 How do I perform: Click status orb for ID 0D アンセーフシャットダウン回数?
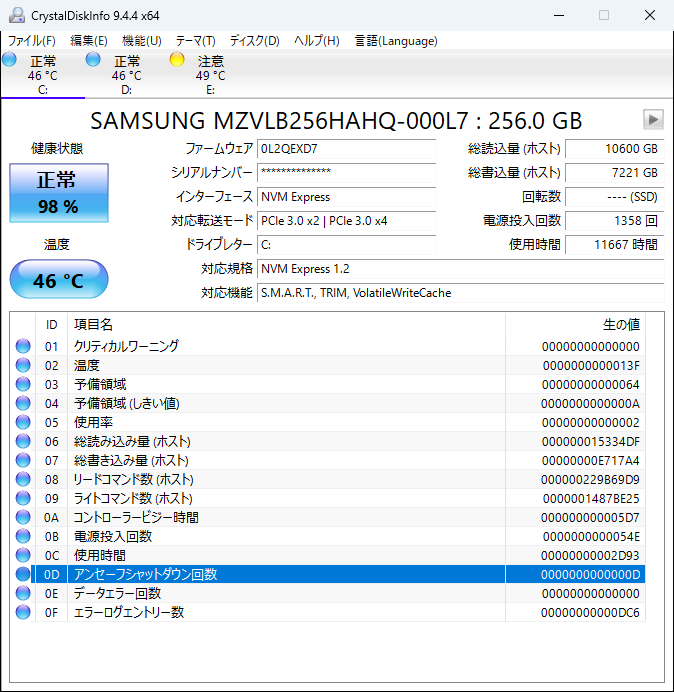click(x=23, y=574)
